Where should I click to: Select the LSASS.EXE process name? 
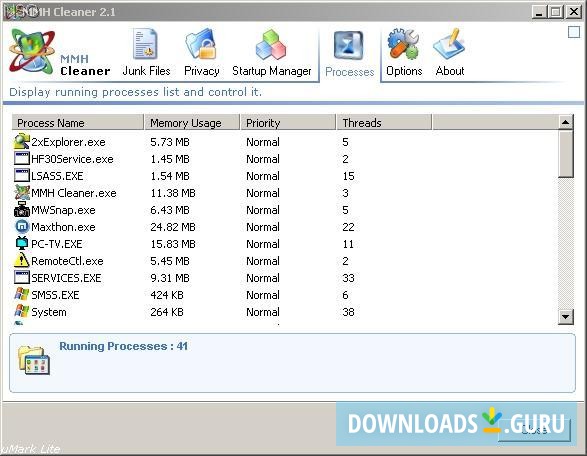(x=57, y=176)
